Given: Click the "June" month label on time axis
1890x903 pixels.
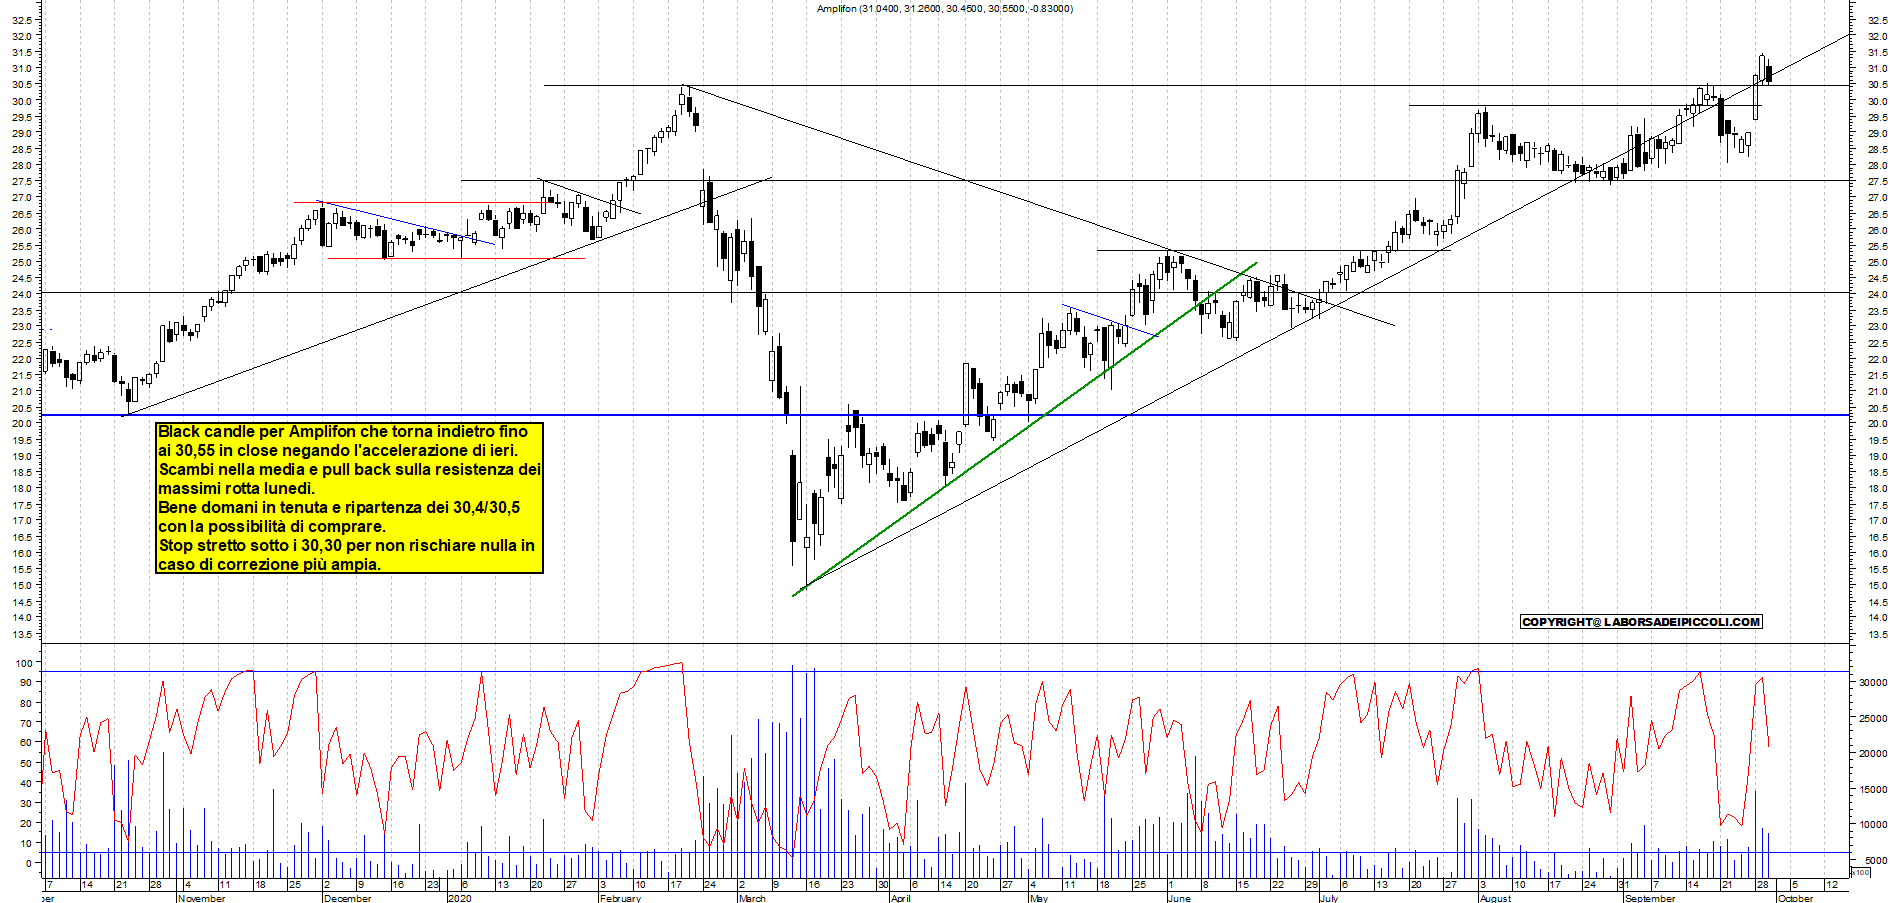Looking at the screenshot, I should pos(1179,898).
